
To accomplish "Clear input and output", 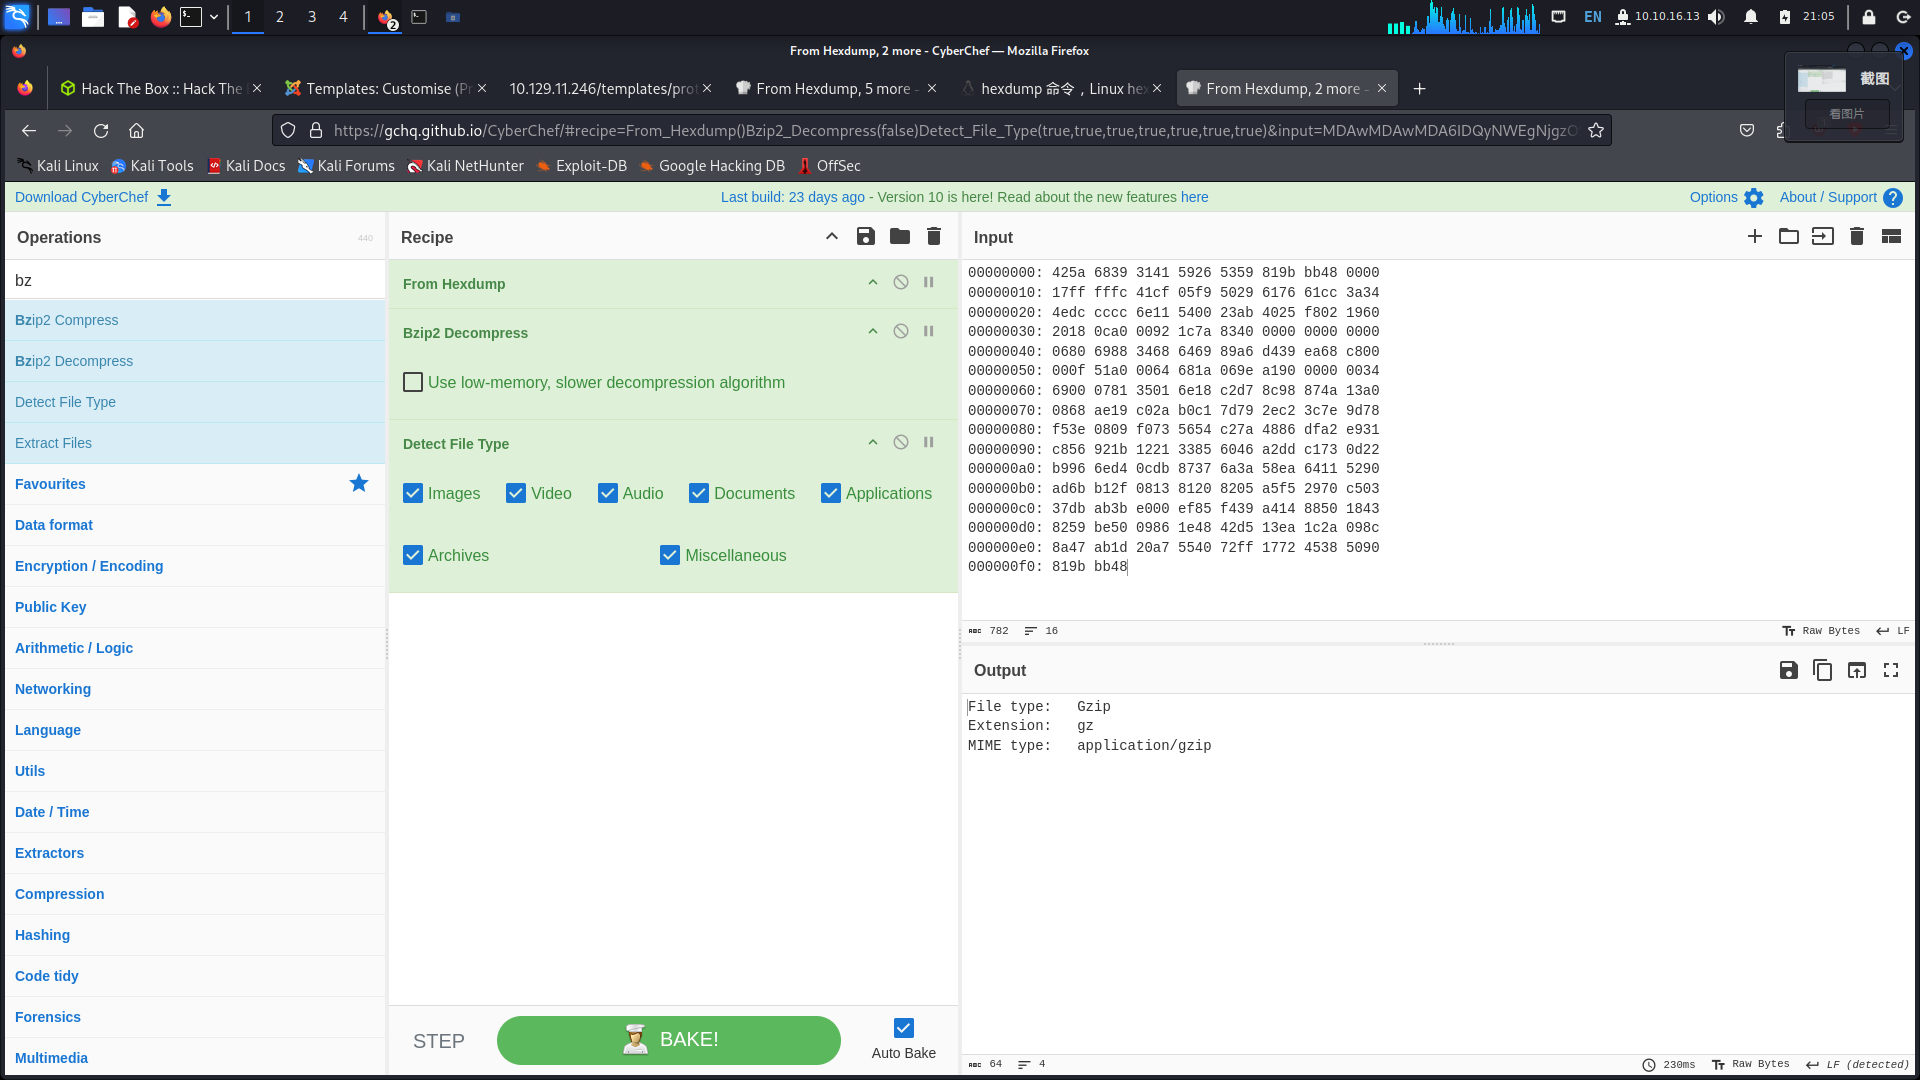I will click(x=1857, y=237).
